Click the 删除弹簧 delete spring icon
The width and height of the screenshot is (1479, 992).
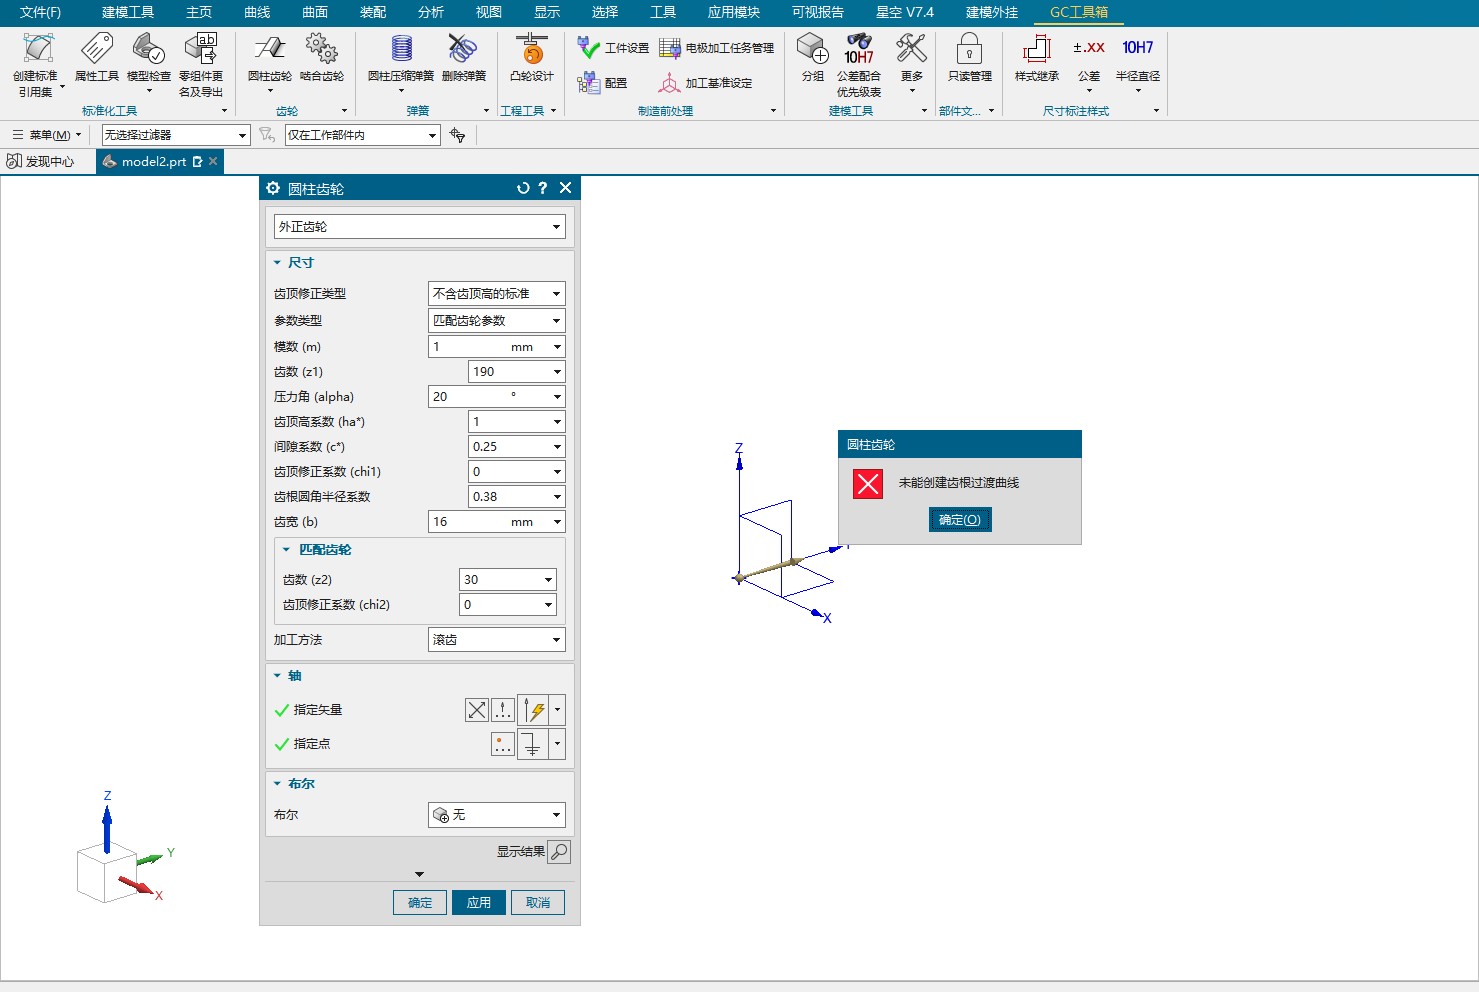click(x=463, y=50)
